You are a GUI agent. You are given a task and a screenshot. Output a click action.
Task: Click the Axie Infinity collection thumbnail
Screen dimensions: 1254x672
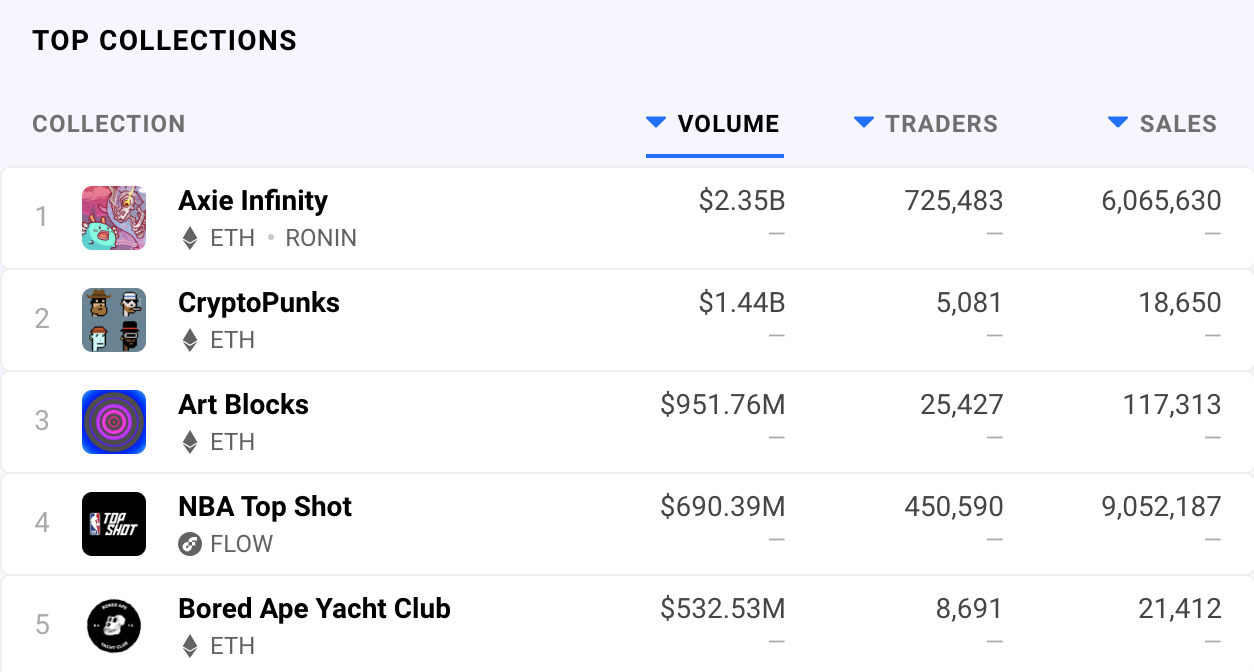coord(114,218)
